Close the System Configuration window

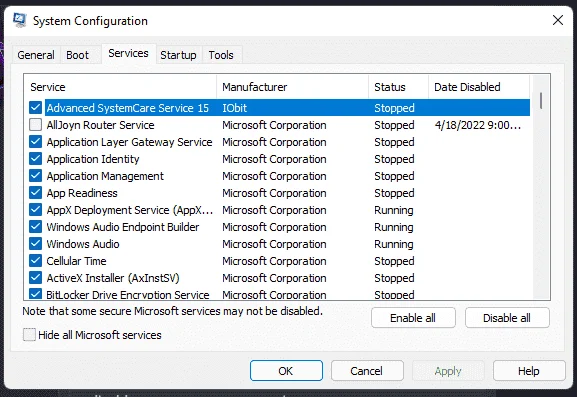tap(558, 20)
